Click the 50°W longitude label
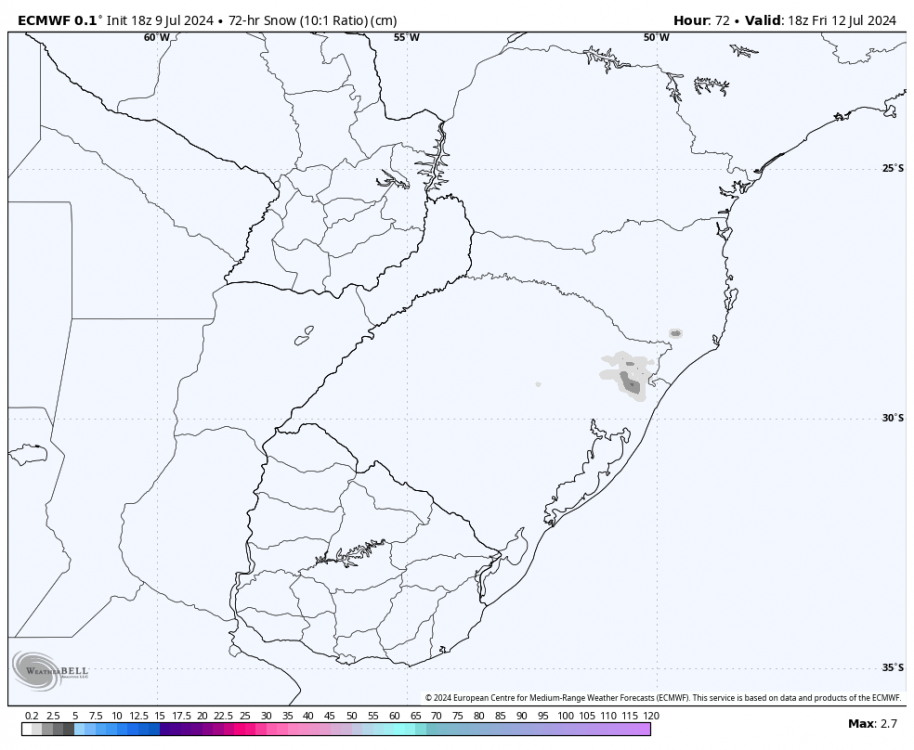This screenshot has width=914, height=750. tap(656, 38)
